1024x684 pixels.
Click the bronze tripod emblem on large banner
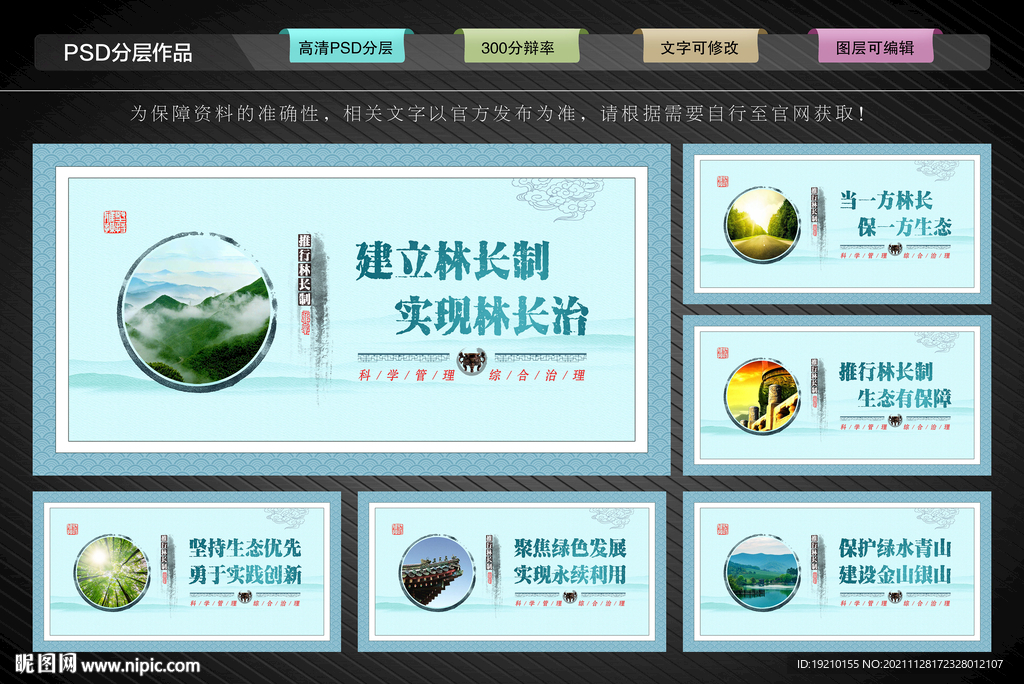pyautogui.click(x=472, y=361)
